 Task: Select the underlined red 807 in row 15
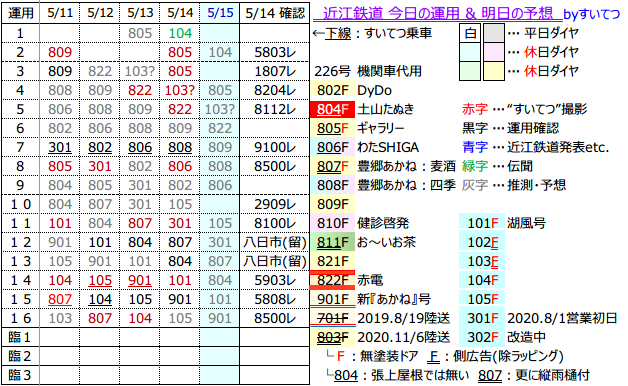coord(60,300)
